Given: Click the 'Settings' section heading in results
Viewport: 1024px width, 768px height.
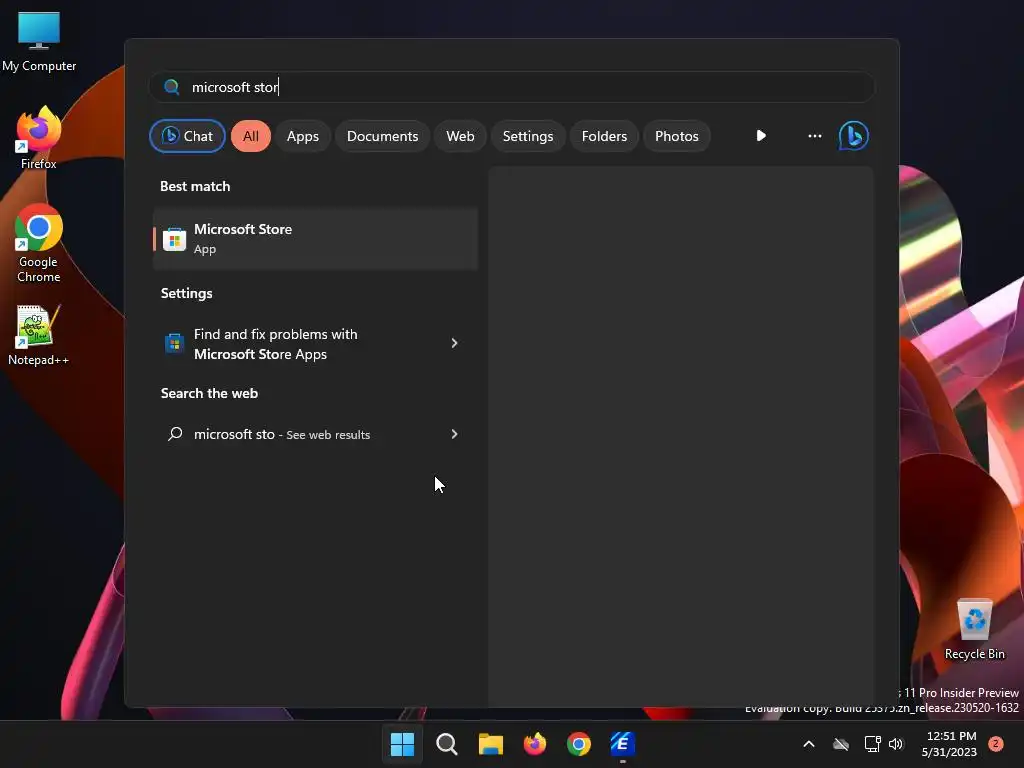Looking at the screenshot, I should [186, 293].
